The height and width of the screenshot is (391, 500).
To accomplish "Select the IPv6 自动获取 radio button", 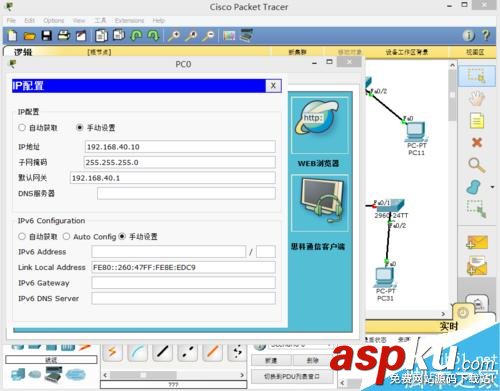I will tap(22, 236).
